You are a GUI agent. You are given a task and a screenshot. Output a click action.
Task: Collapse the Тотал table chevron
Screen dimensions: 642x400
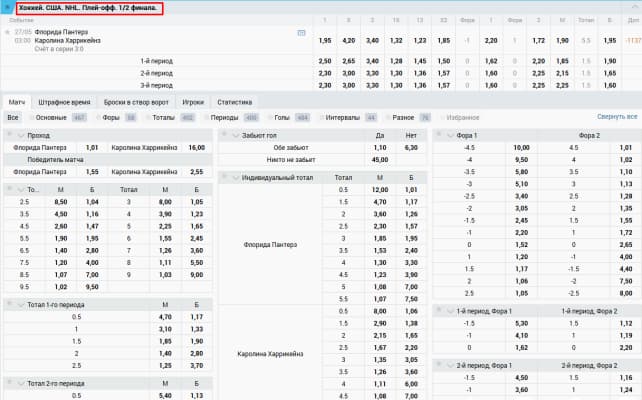[x=21, y=190]
